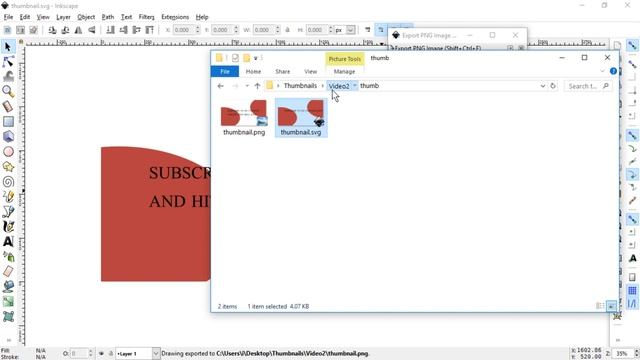Image resolution: width=640 pixels, height=360 pixels.
Task: Toggle layer visibility eye in status bar
Action: pyautogui.click(x=101, y=353)
